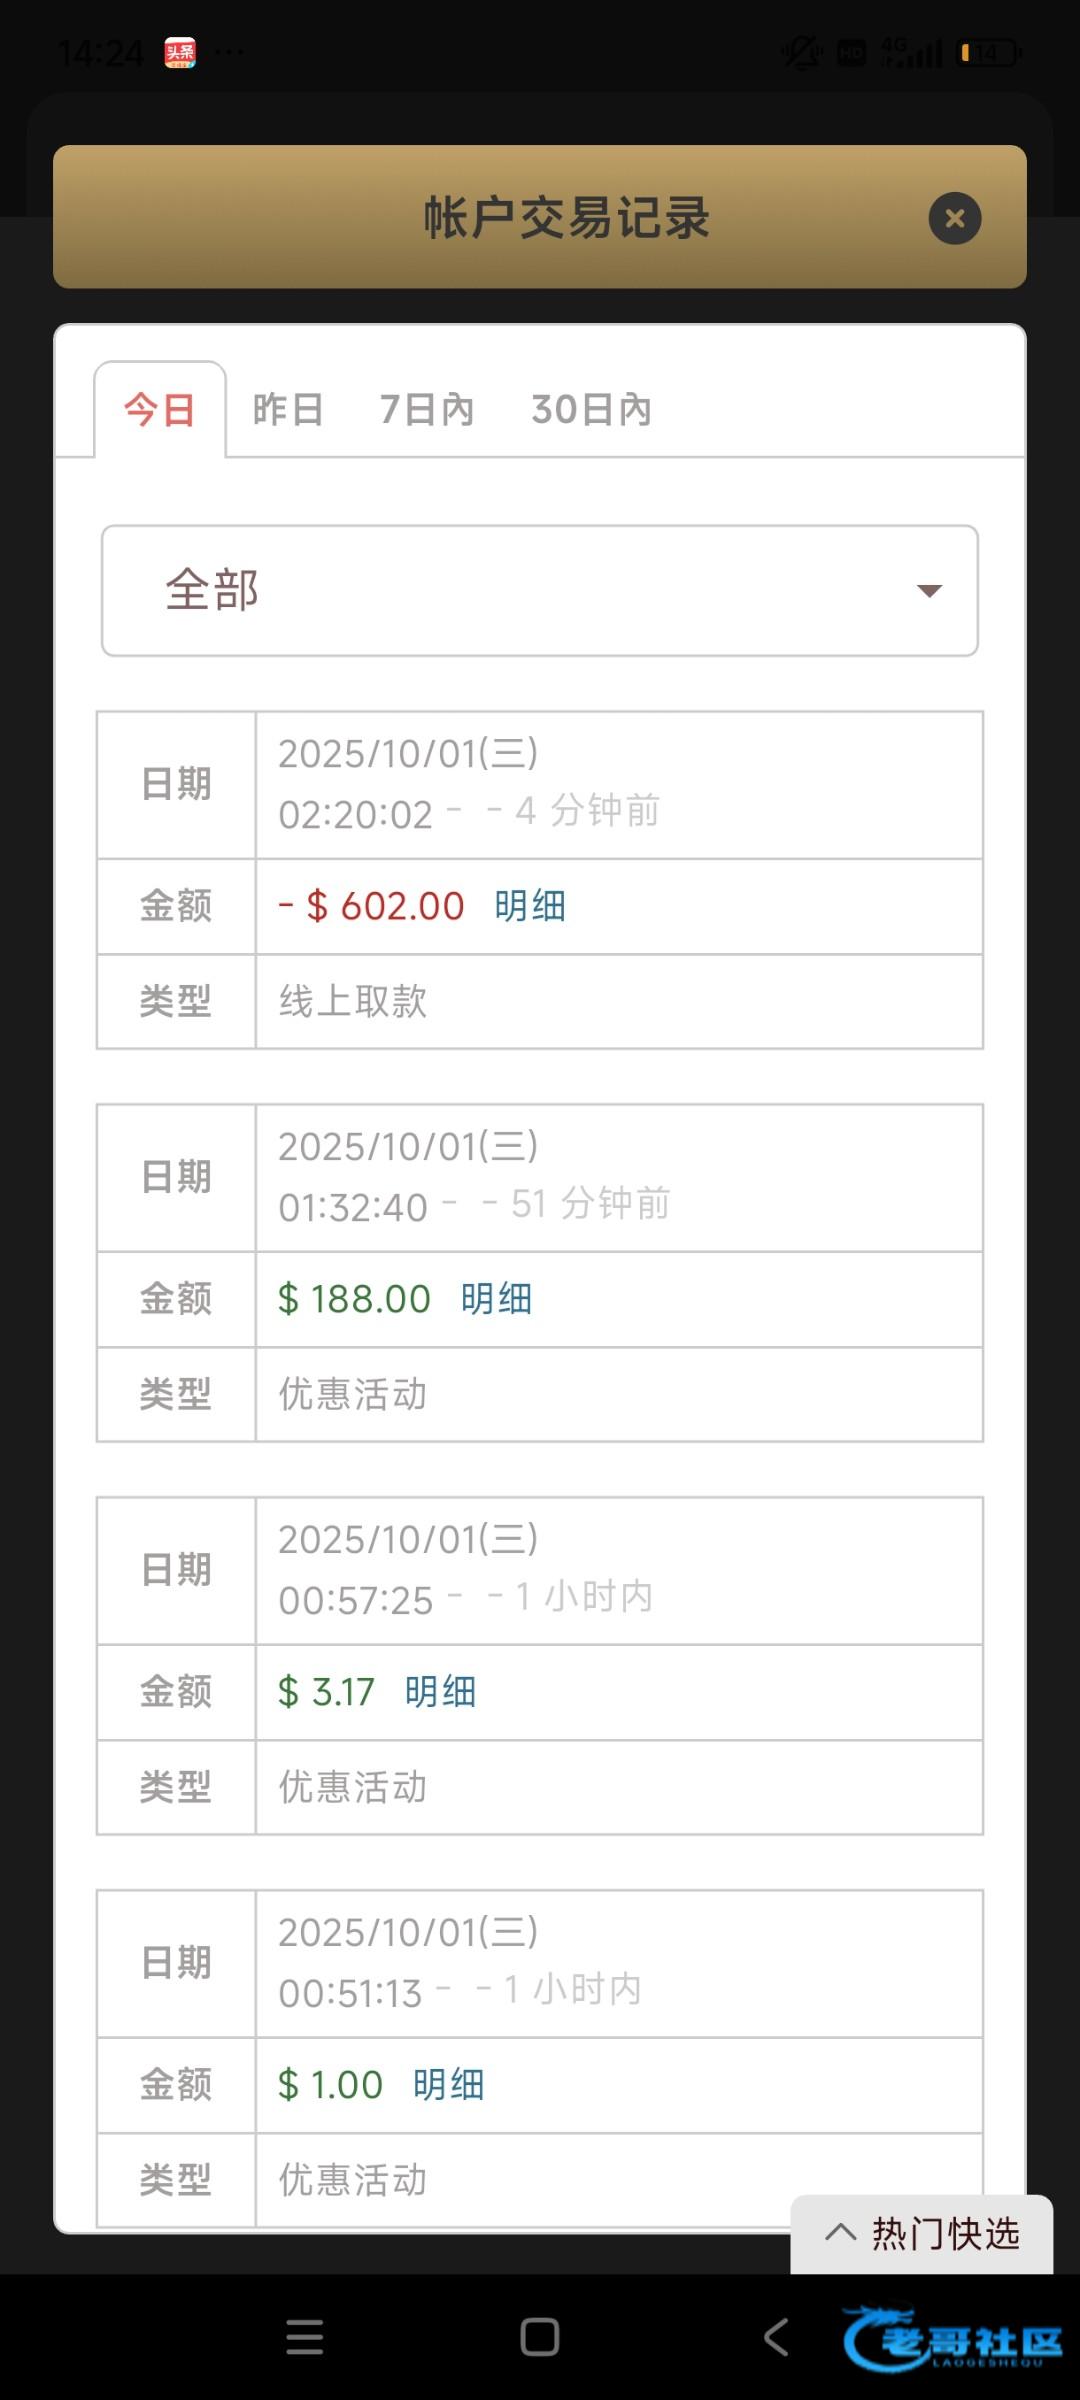This screenshot has width=1080, height=2400.
Task: Switch to the 昨日 tab
Action: (288, 410)
